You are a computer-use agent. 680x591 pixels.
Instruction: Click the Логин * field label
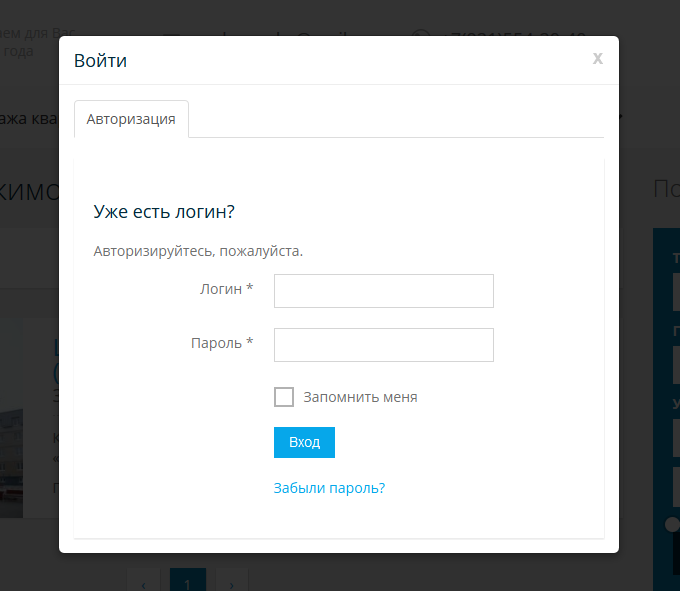click(x=226, y=289)
